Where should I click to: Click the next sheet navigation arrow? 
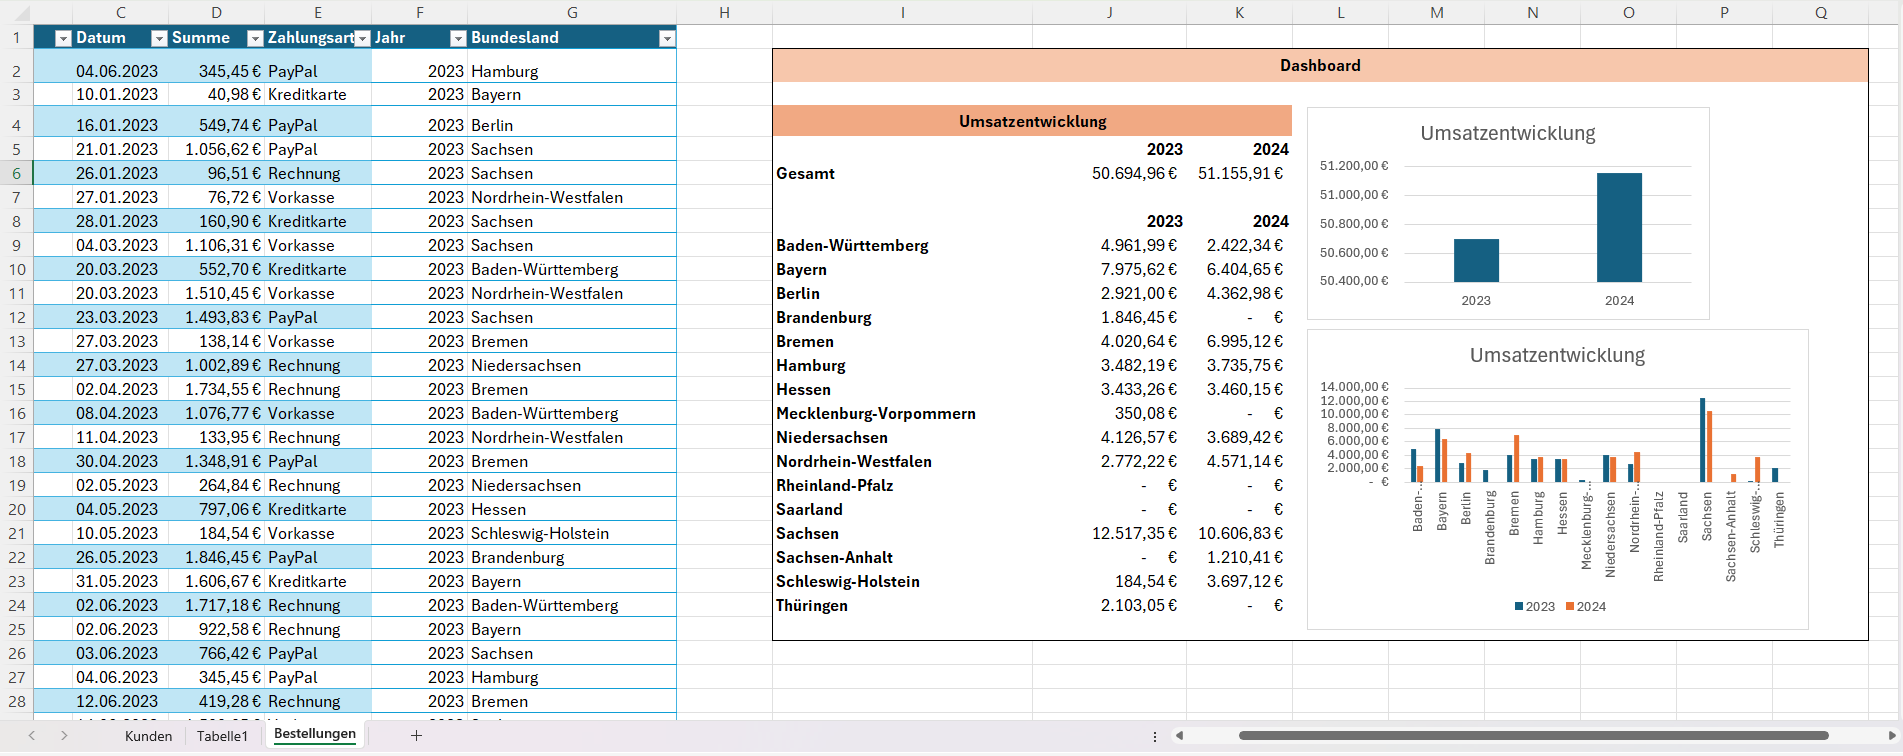tap(64, 736)
